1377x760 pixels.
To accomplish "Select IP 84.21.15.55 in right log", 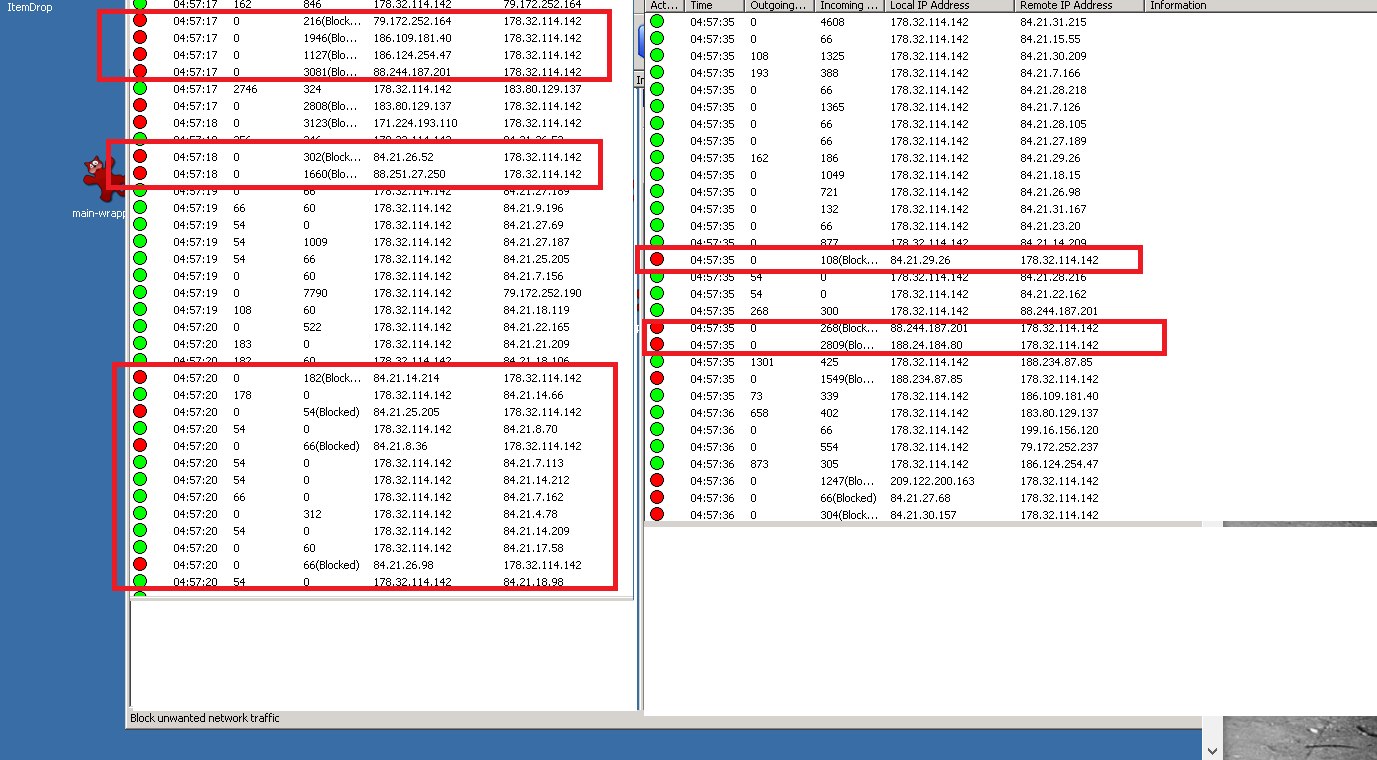I will click(1050, 39).
